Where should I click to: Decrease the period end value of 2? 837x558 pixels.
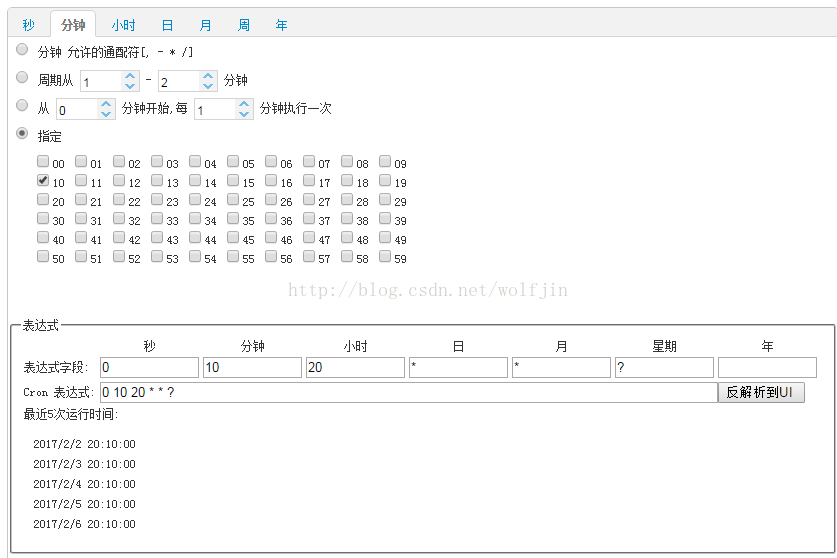[208, 85]
